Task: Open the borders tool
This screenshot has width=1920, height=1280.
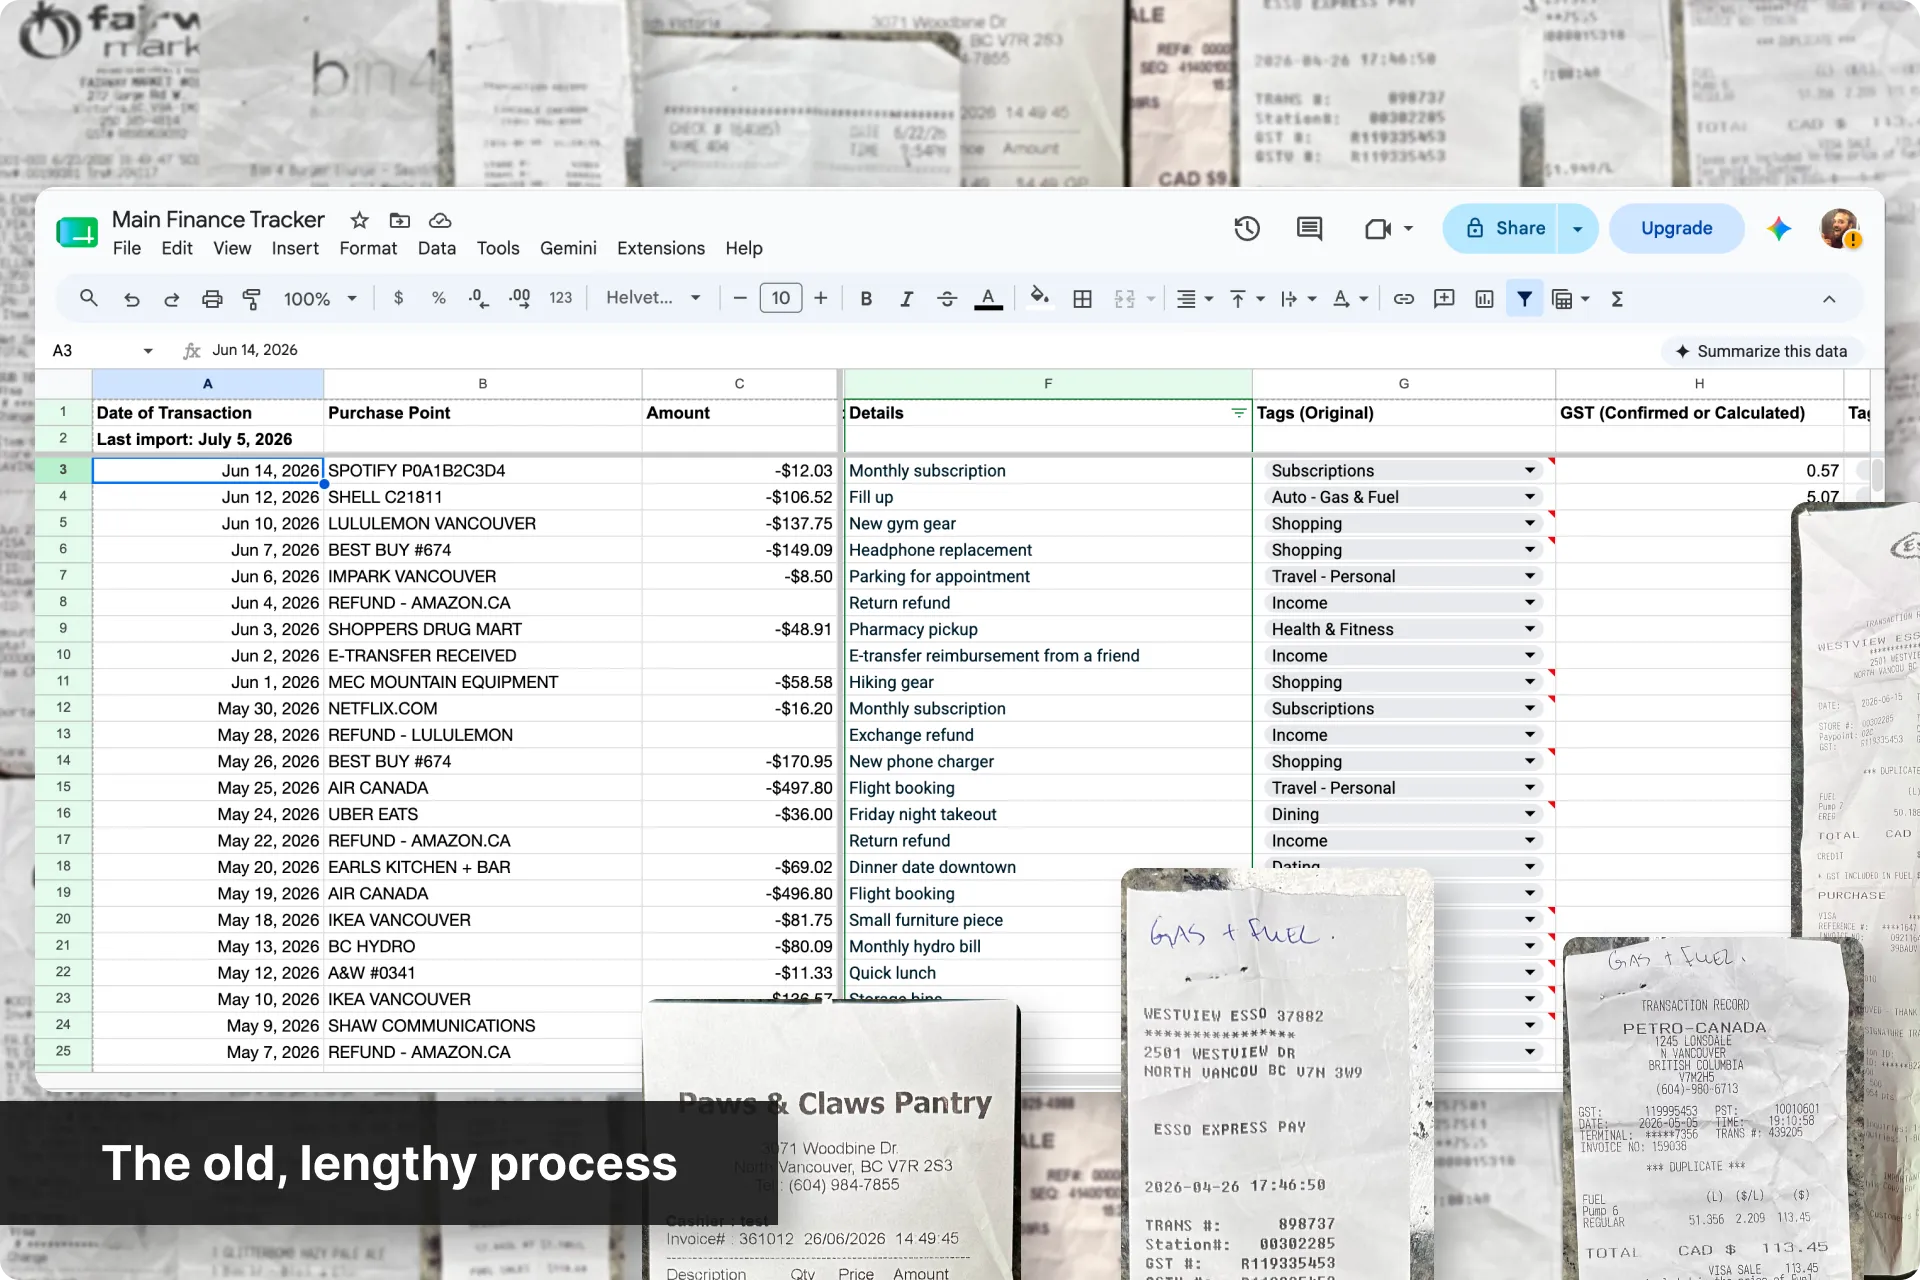Action: pyautogui.click(x=1082, y=298)
